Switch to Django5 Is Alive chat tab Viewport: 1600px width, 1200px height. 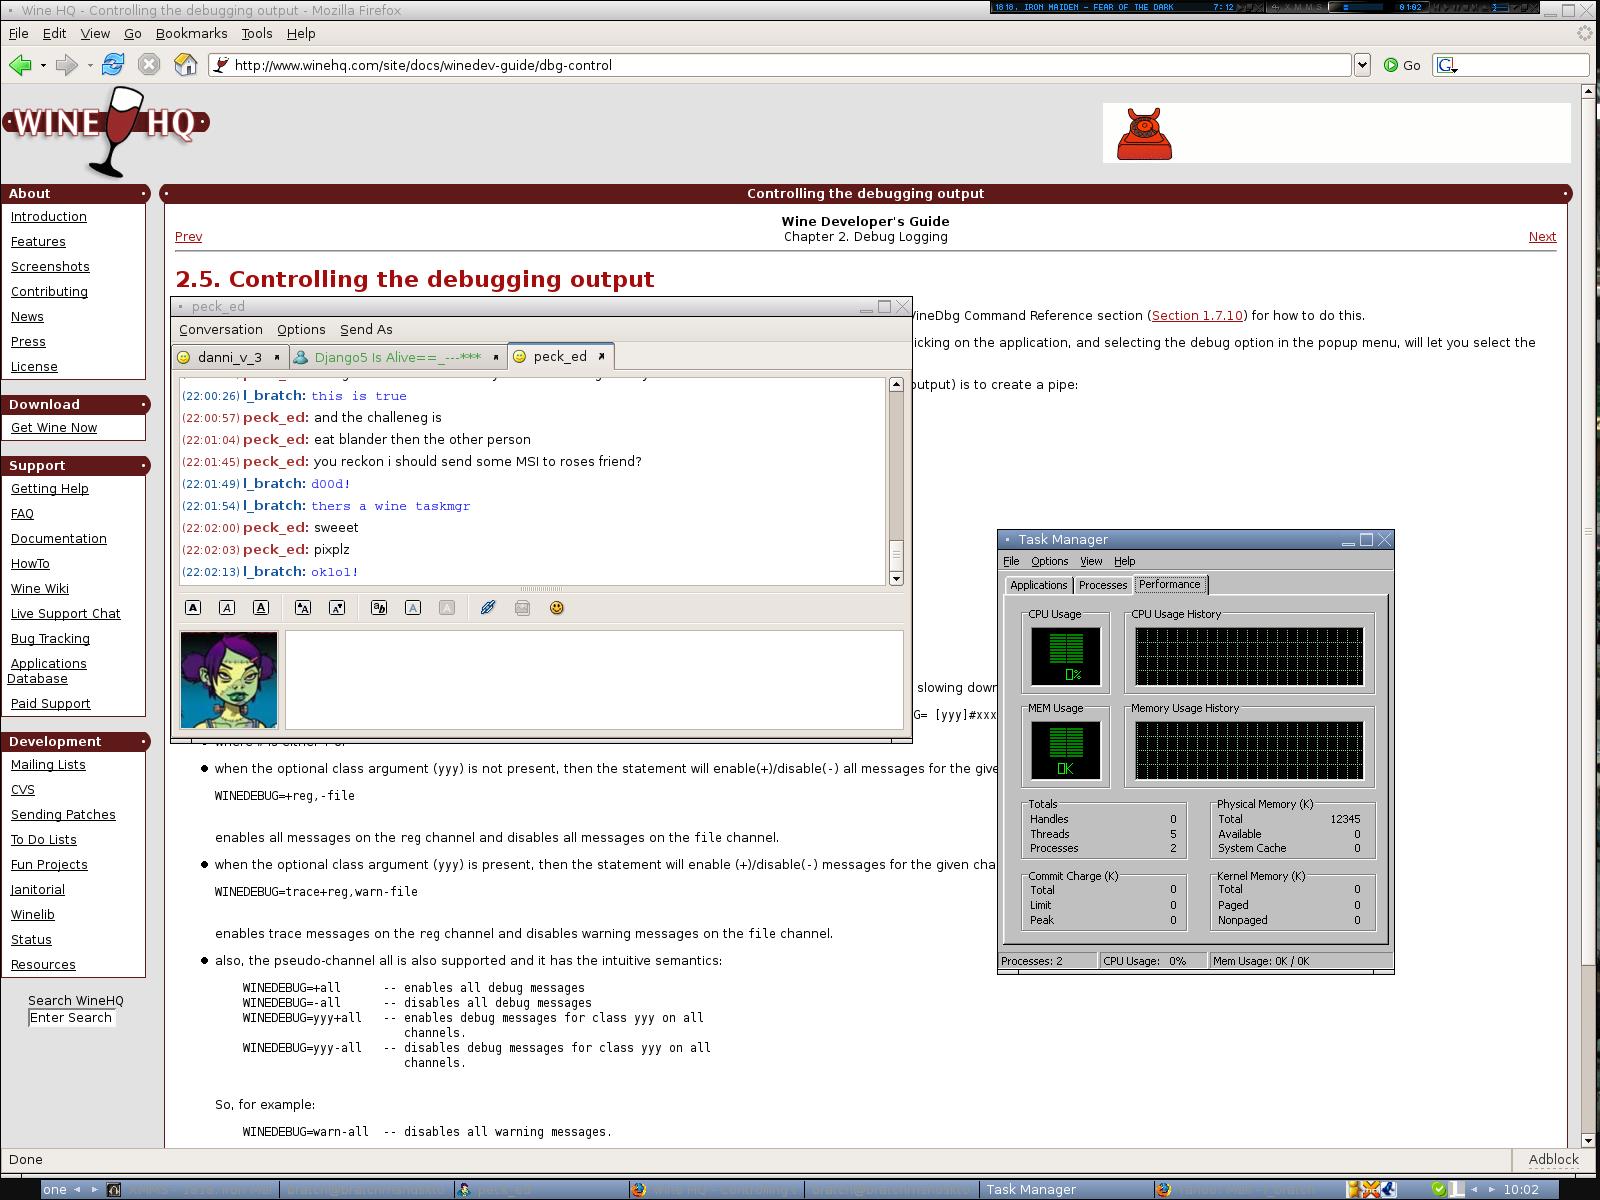397,357
